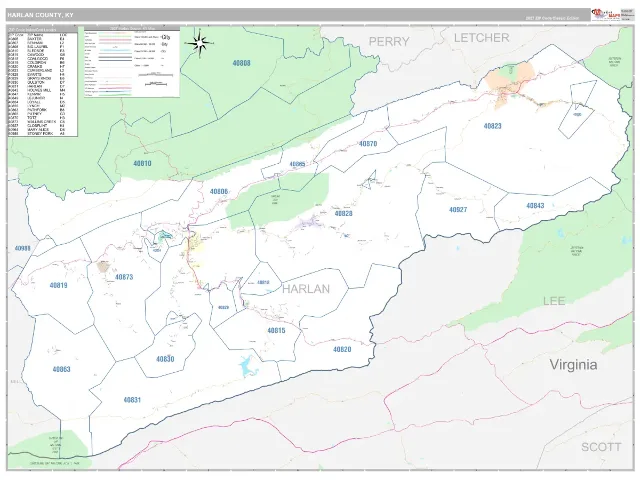The image size is (640, 480).
Task: Click the PERRY county label
Action: tap(389, 41)
